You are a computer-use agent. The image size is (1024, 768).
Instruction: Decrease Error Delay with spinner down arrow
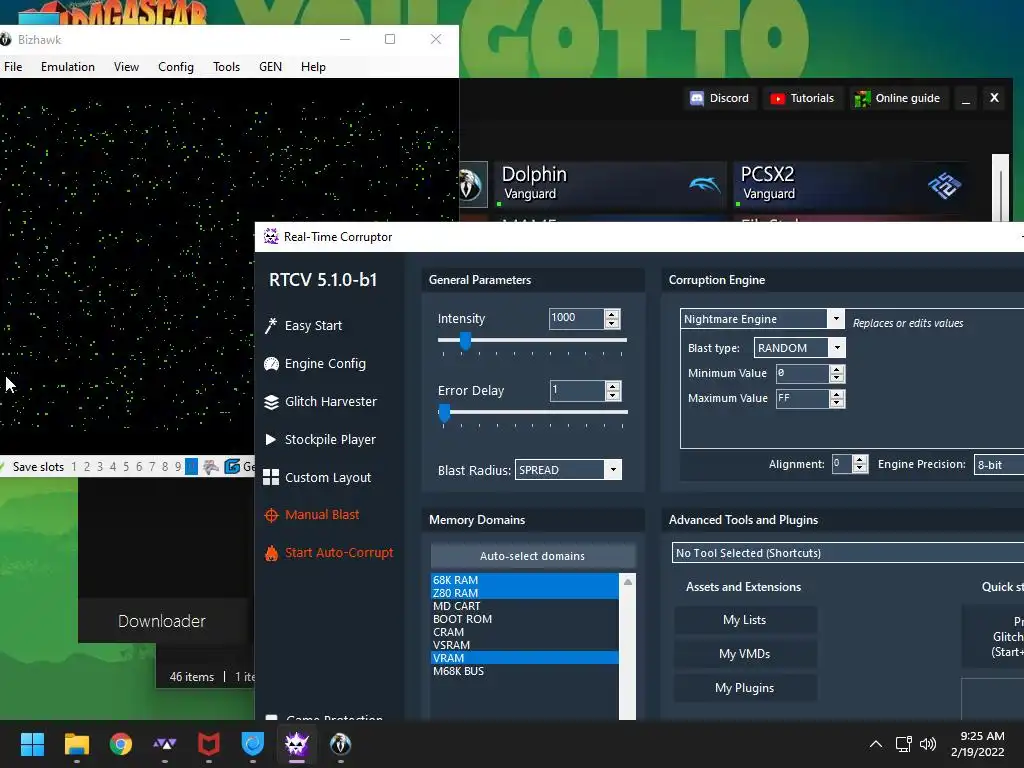613,396
